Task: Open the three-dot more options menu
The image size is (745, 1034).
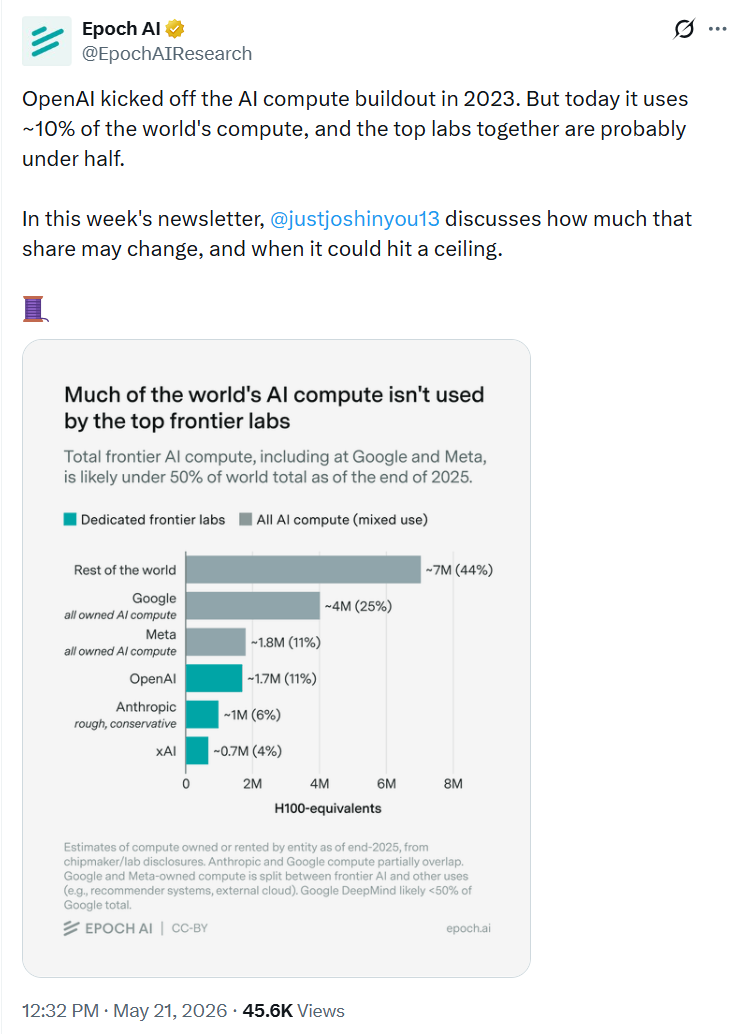Action: 717,29
